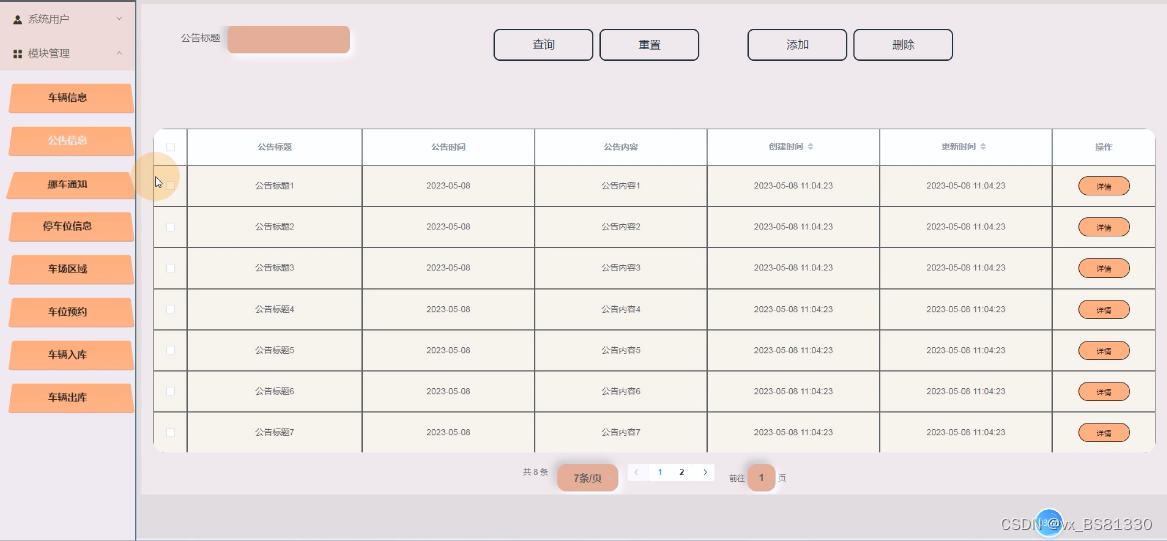Collapse the 模块管理 menu chevron
The height and width of the screenshot is (541, 1167).
(x=119, y=53)
